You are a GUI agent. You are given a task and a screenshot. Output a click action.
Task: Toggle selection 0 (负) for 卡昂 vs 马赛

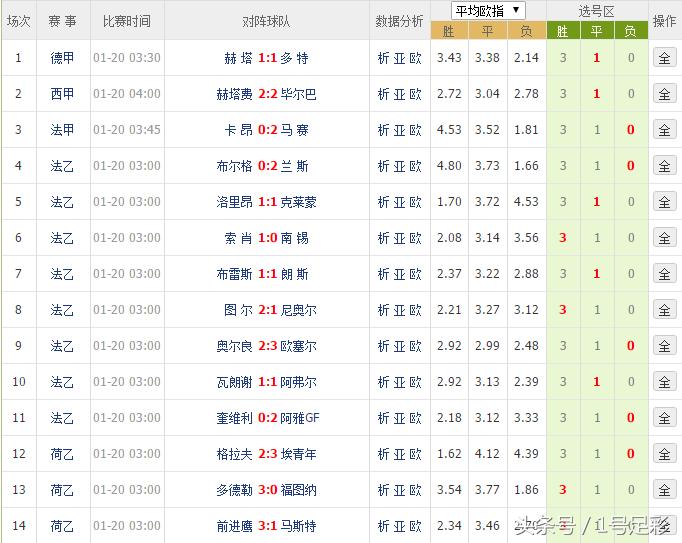(x=631, y=130)
